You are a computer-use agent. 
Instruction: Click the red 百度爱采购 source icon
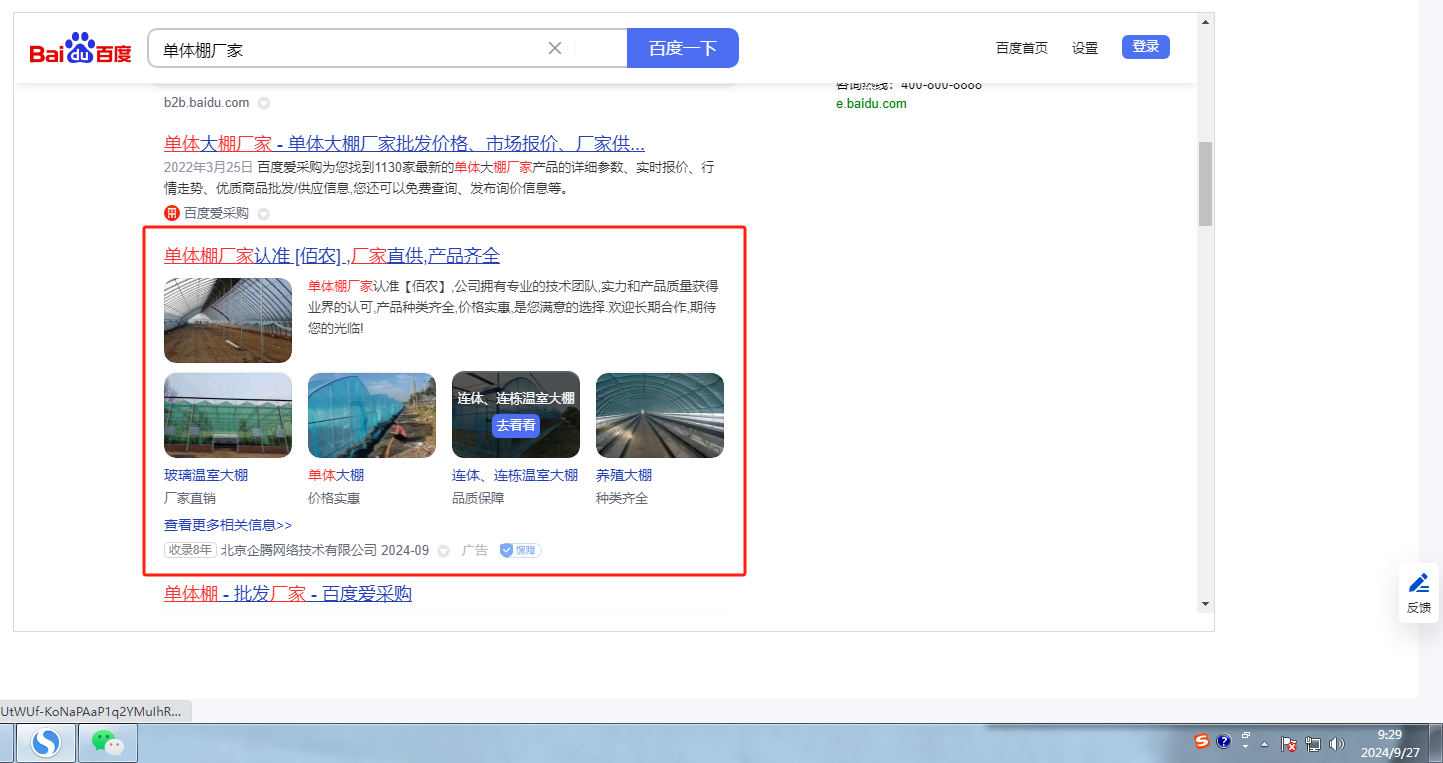click(172, 213)
